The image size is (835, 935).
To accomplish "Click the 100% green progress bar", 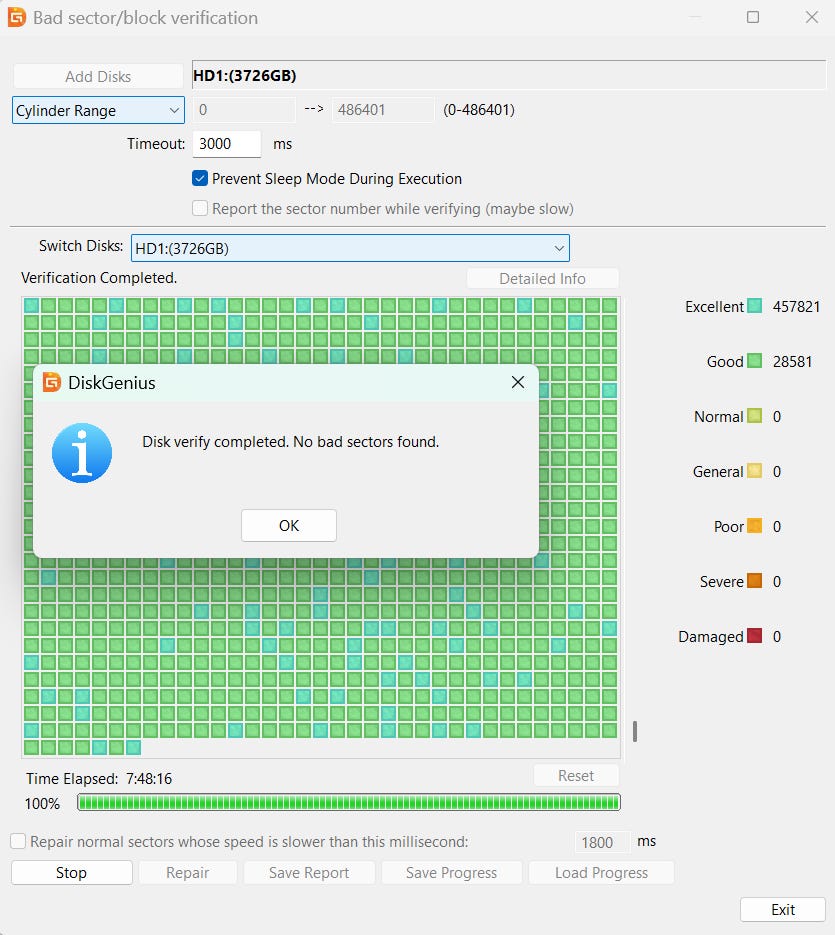I will click(349, 803).
